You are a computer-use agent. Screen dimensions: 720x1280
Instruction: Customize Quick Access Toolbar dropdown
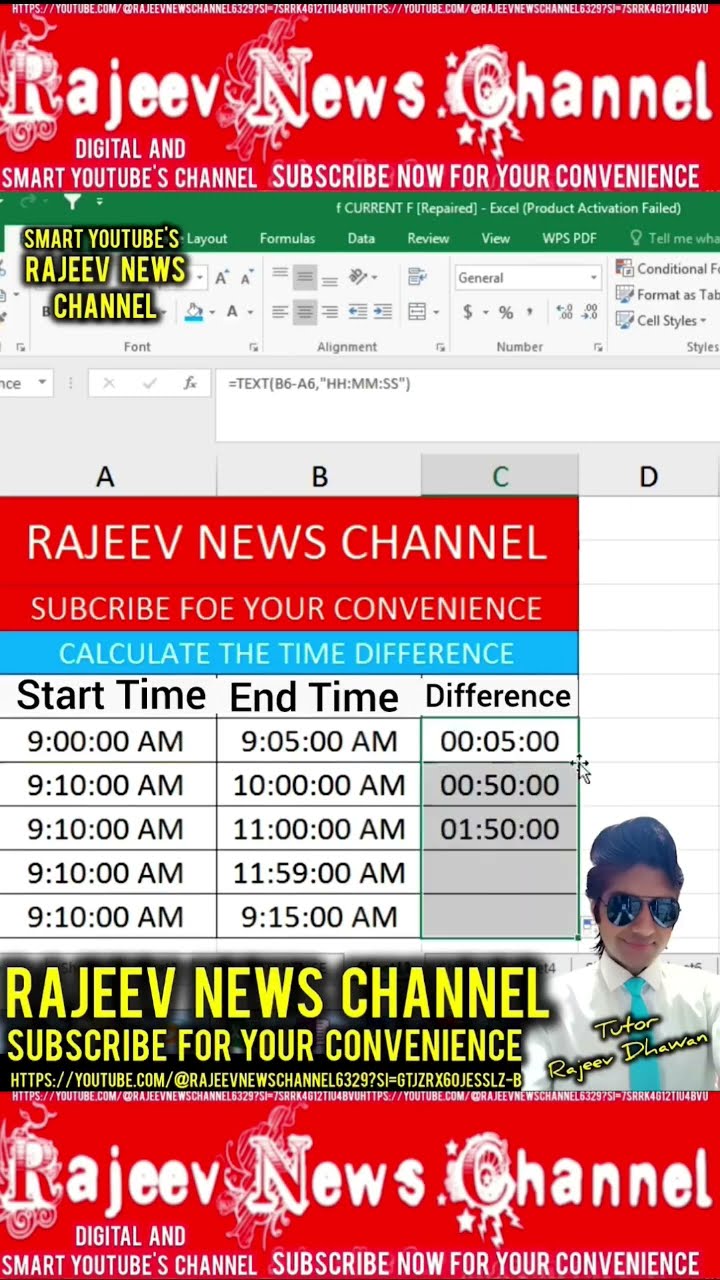coord(100,201)
